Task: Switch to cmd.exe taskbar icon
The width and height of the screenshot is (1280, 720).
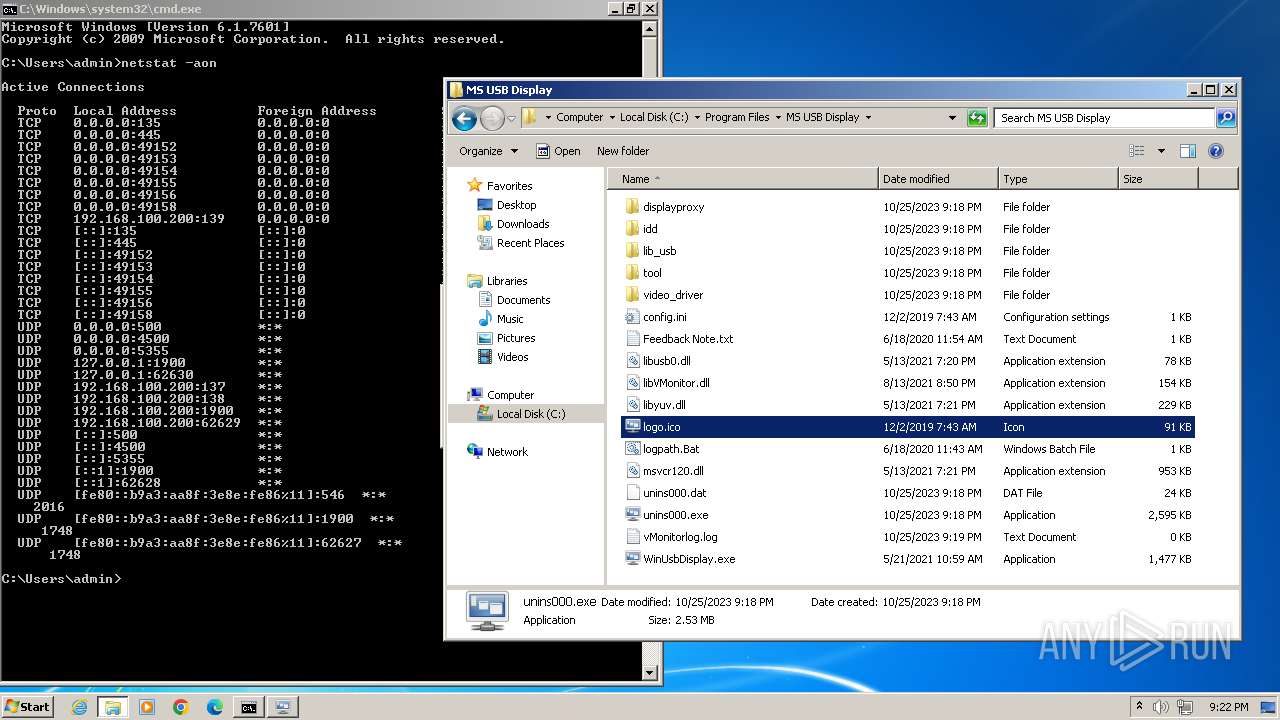Action: (x=248, y=707)
